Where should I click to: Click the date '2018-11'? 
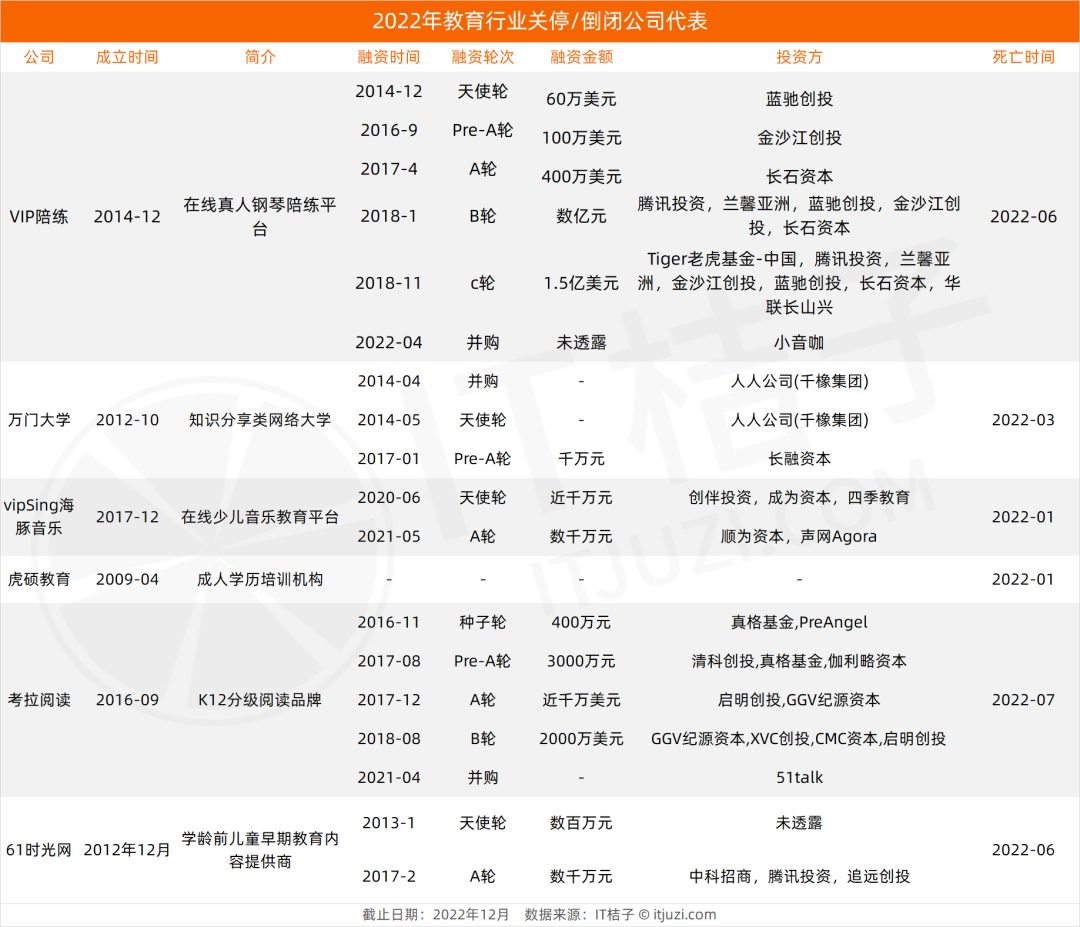click(x=388, y=283)
